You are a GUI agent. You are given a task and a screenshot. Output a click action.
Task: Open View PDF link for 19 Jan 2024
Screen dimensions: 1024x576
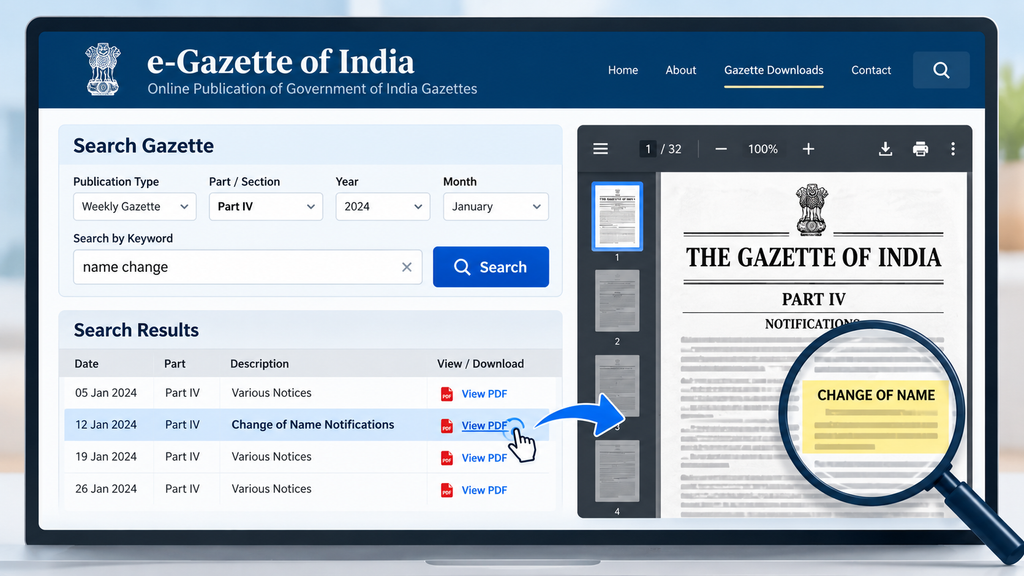click(x=484, y=458)
